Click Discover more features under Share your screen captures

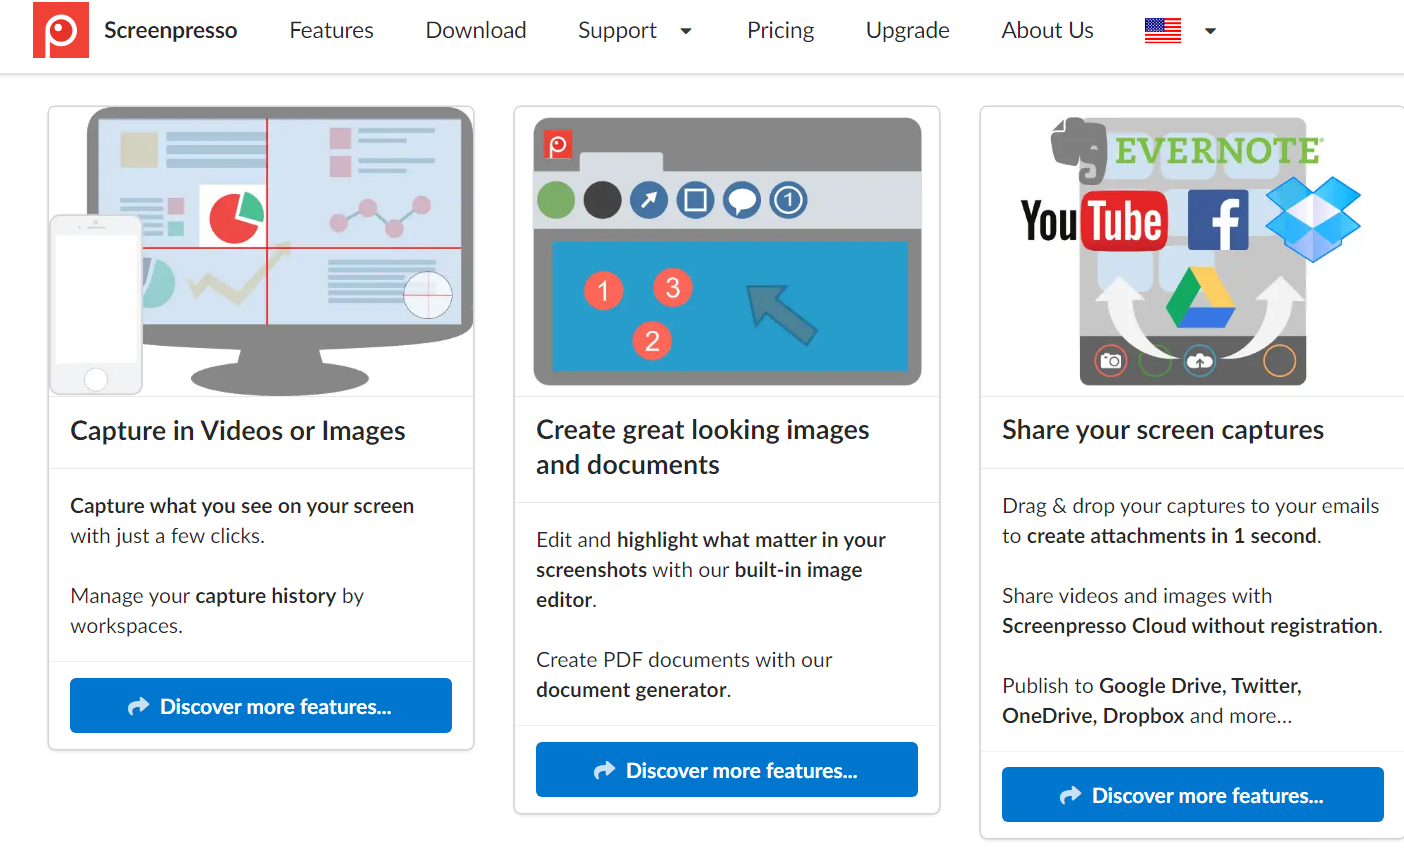pos(1193,795)
